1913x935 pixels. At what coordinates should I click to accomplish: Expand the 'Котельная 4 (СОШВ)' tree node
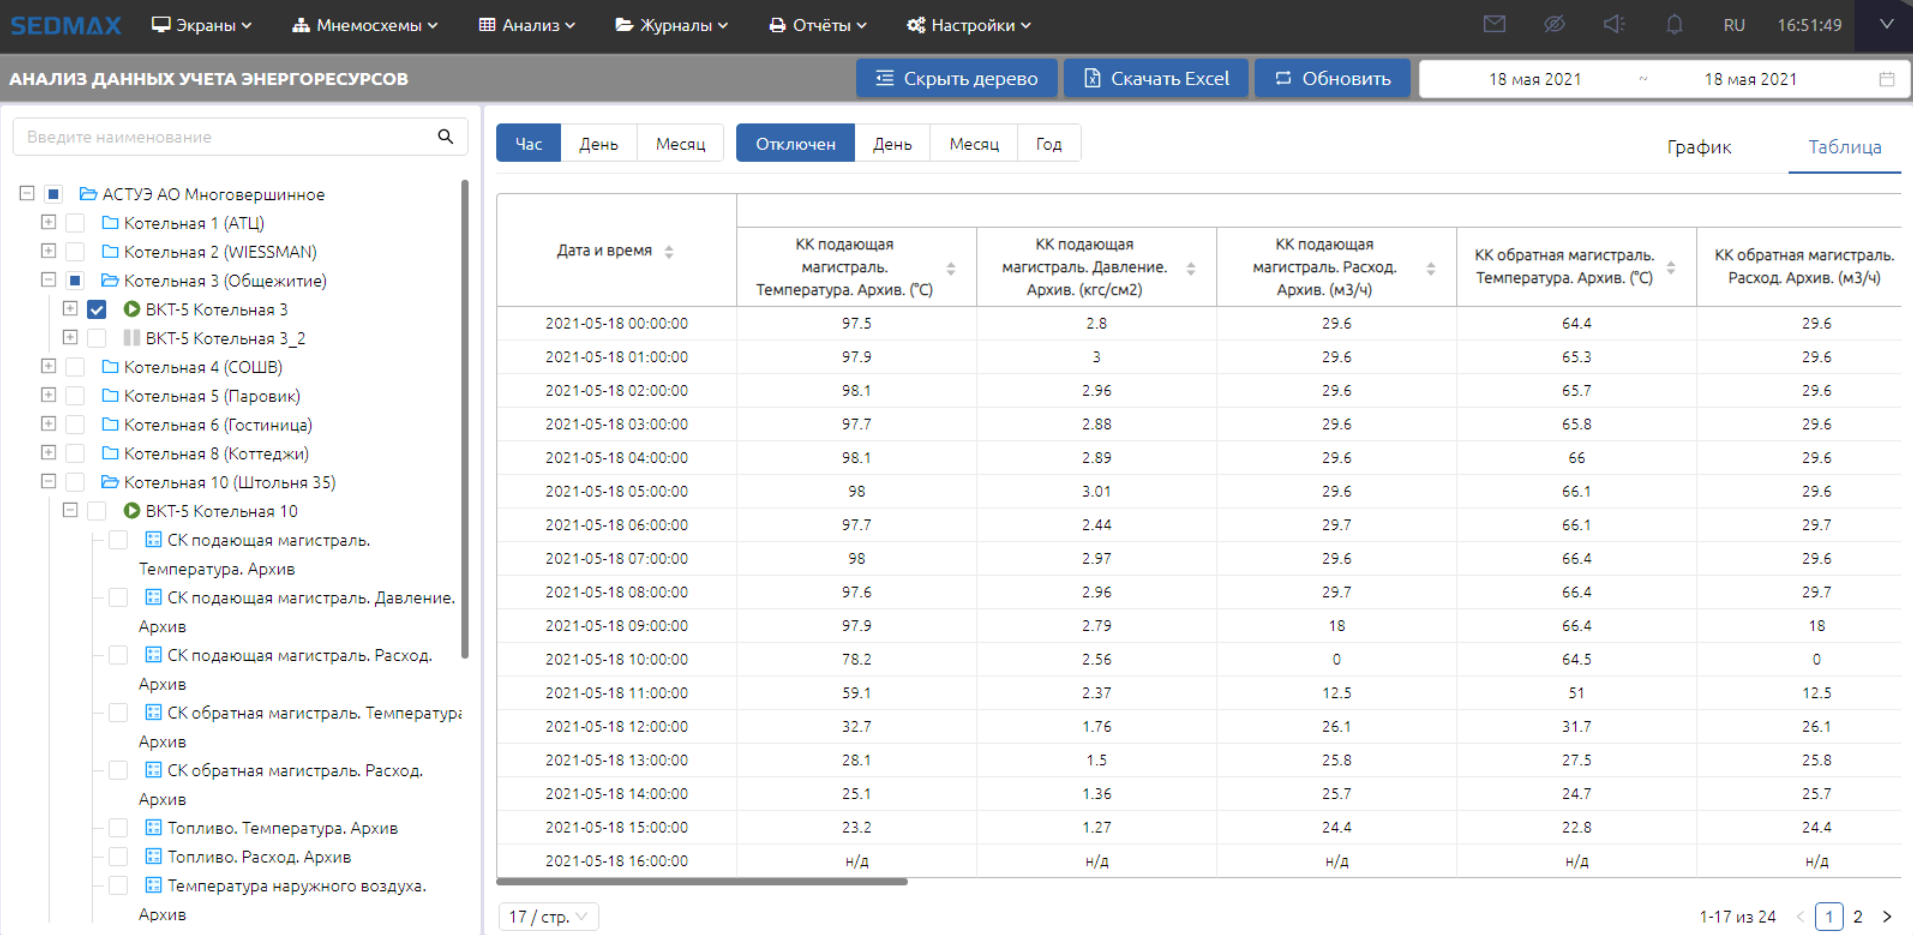coord(48,367)
